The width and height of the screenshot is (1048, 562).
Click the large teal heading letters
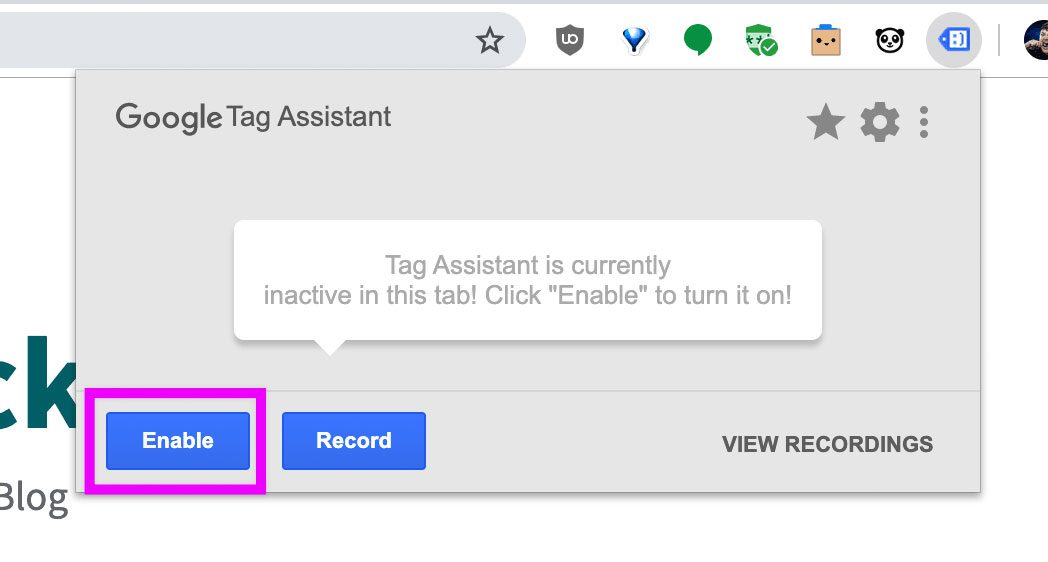37,383
